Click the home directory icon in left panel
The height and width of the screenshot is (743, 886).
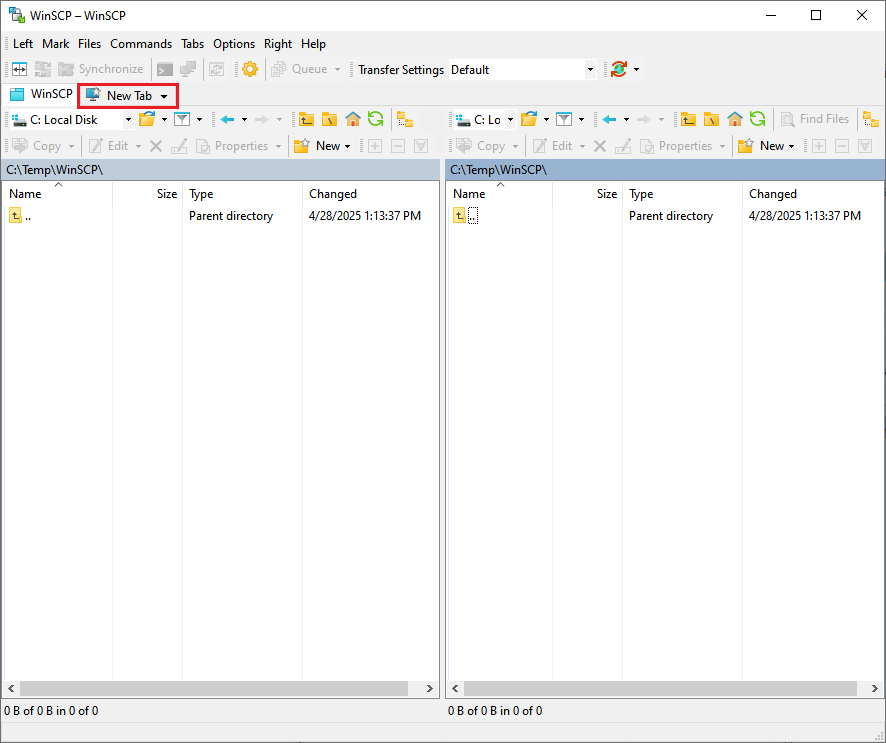(353, 119)
